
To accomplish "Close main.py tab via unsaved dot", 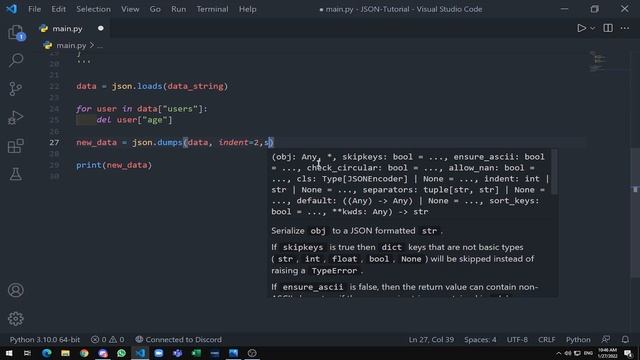I will point(100,28).
